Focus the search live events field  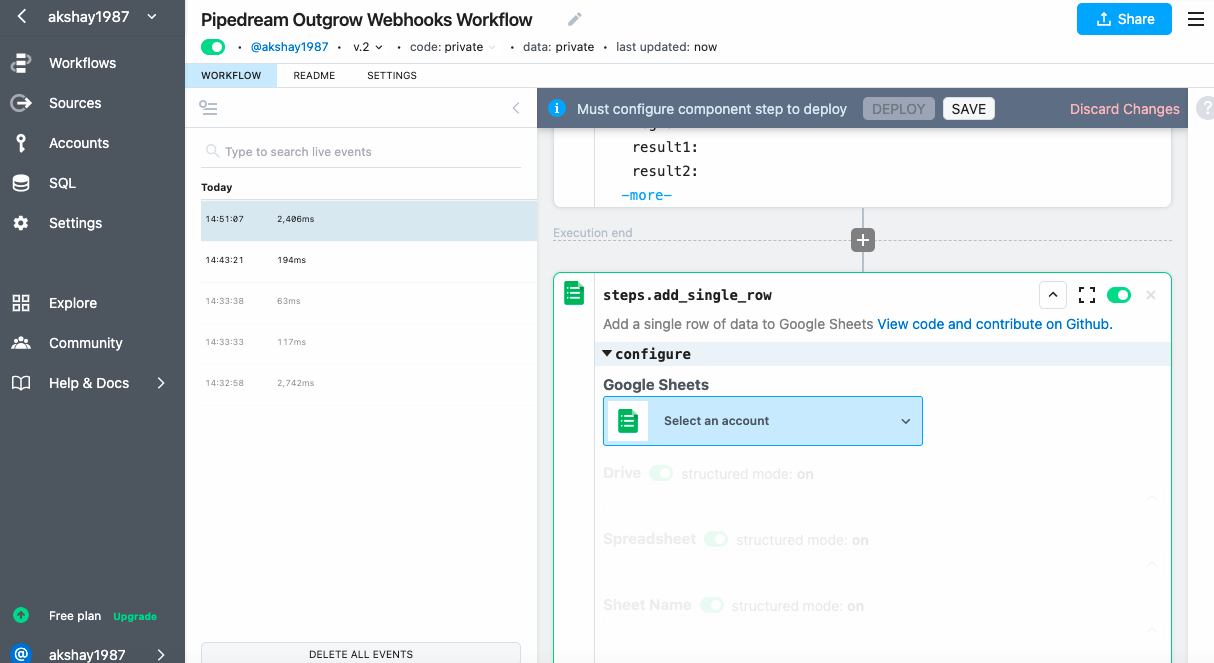point(361,152)
